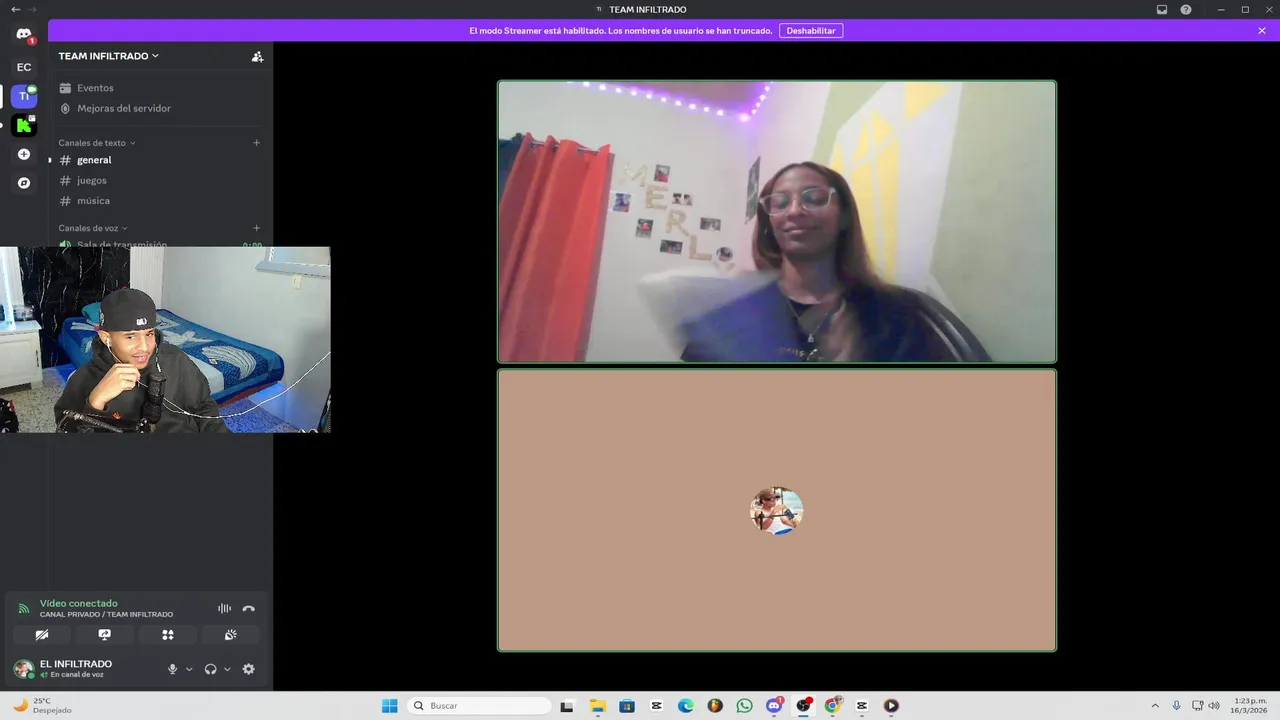1280x720 pixels.
Task: Open Google Chrome from the taskbar
Action: coord(832,706)
